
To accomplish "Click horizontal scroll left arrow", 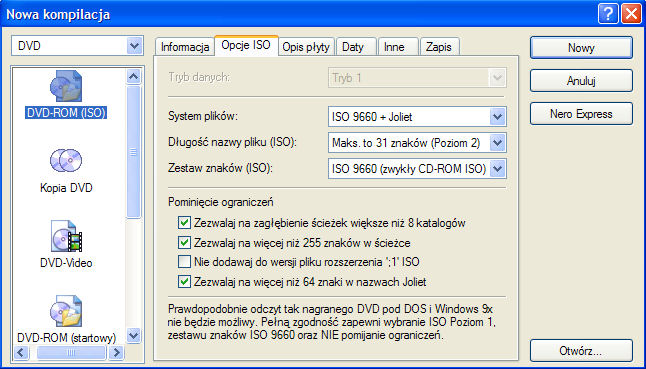I will (21, 353).
